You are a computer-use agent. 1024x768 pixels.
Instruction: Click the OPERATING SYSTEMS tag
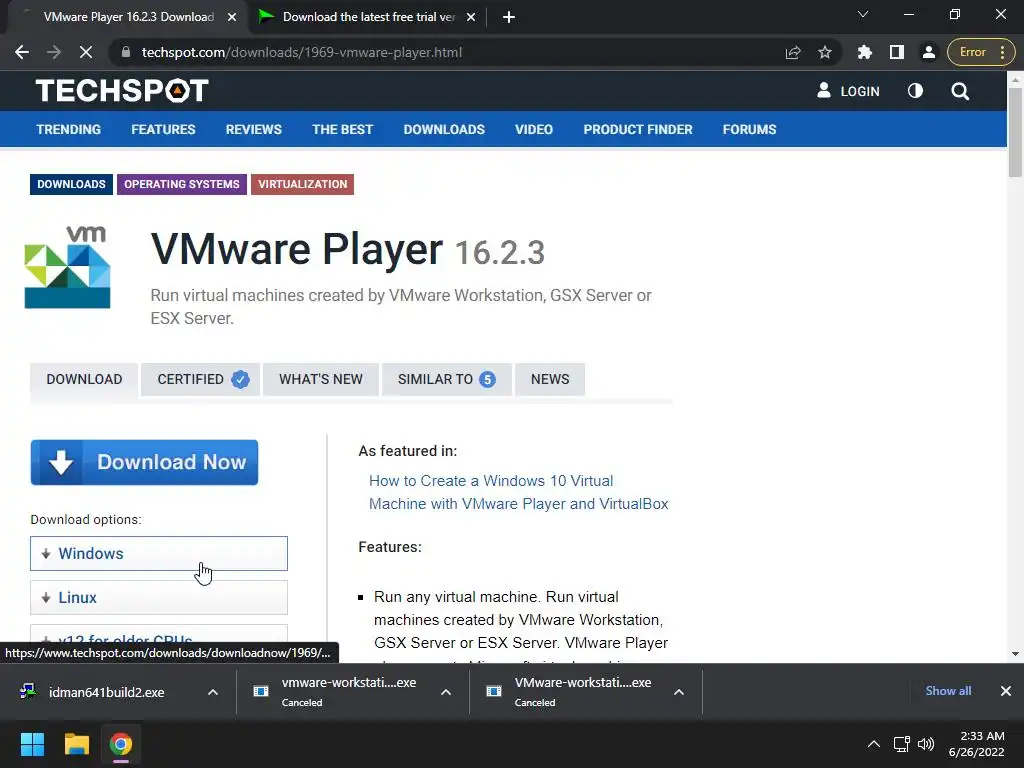(x=182, y=184)
